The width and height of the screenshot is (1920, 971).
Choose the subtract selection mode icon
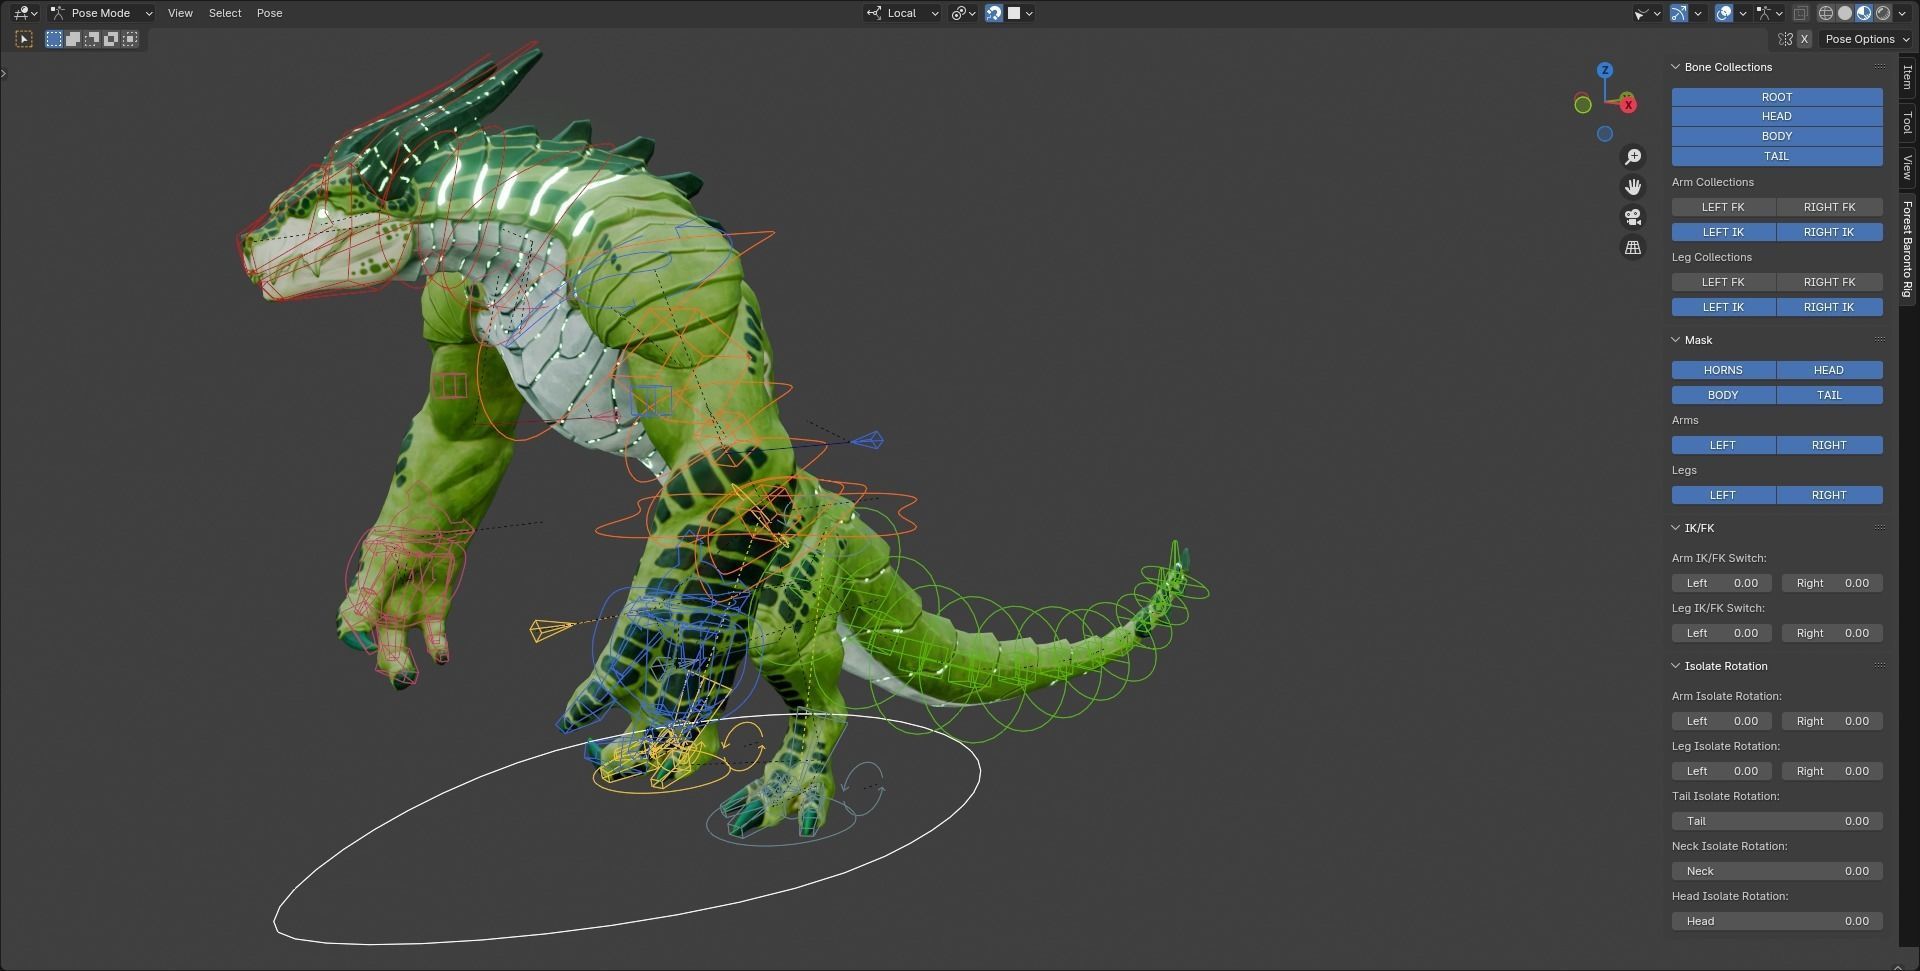tap(92, 39)
